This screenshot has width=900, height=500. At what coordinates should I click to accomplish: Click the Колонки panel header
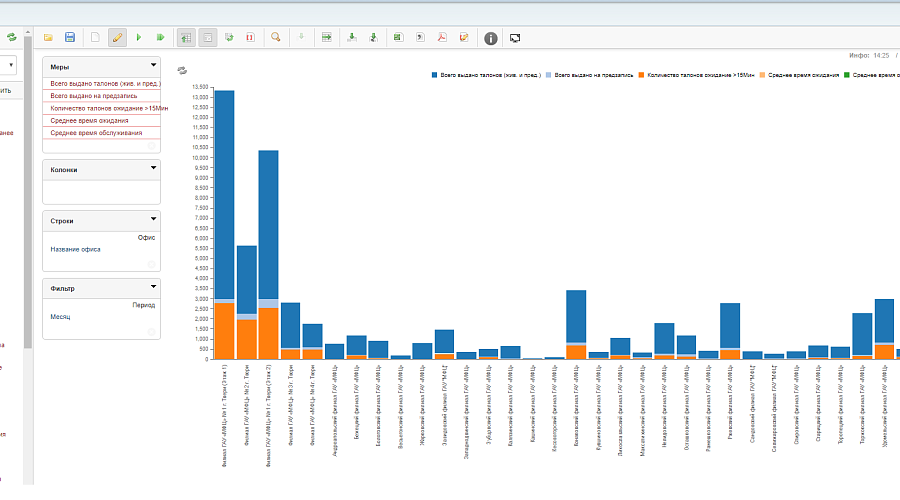point(102,170)
